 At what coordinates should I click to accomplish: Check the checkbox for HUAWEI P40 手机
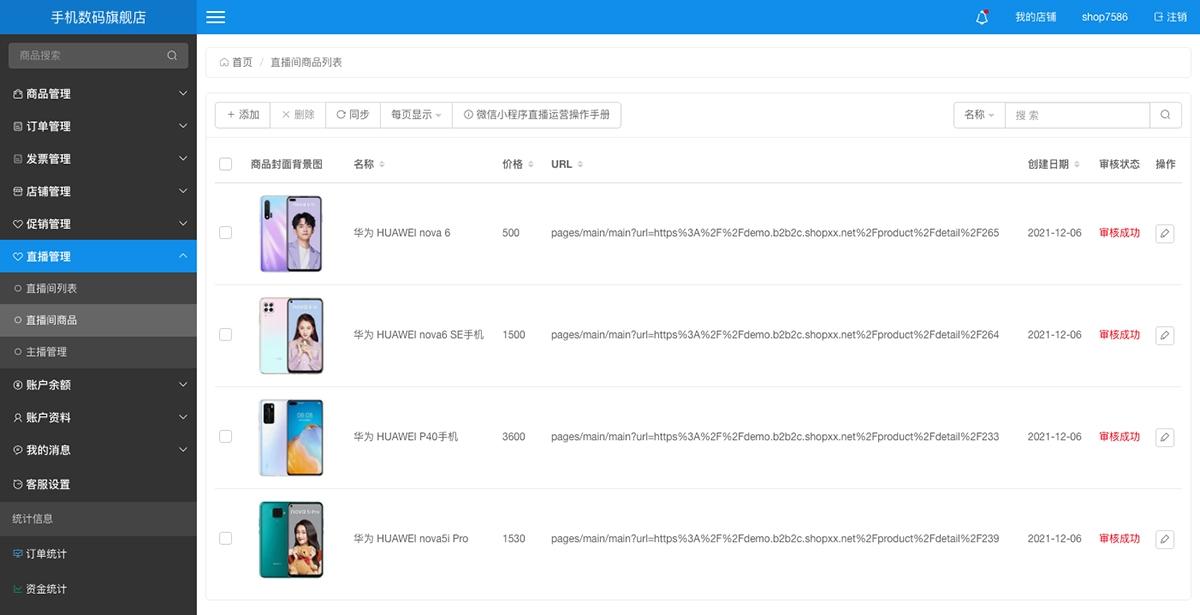click(225, 437)
